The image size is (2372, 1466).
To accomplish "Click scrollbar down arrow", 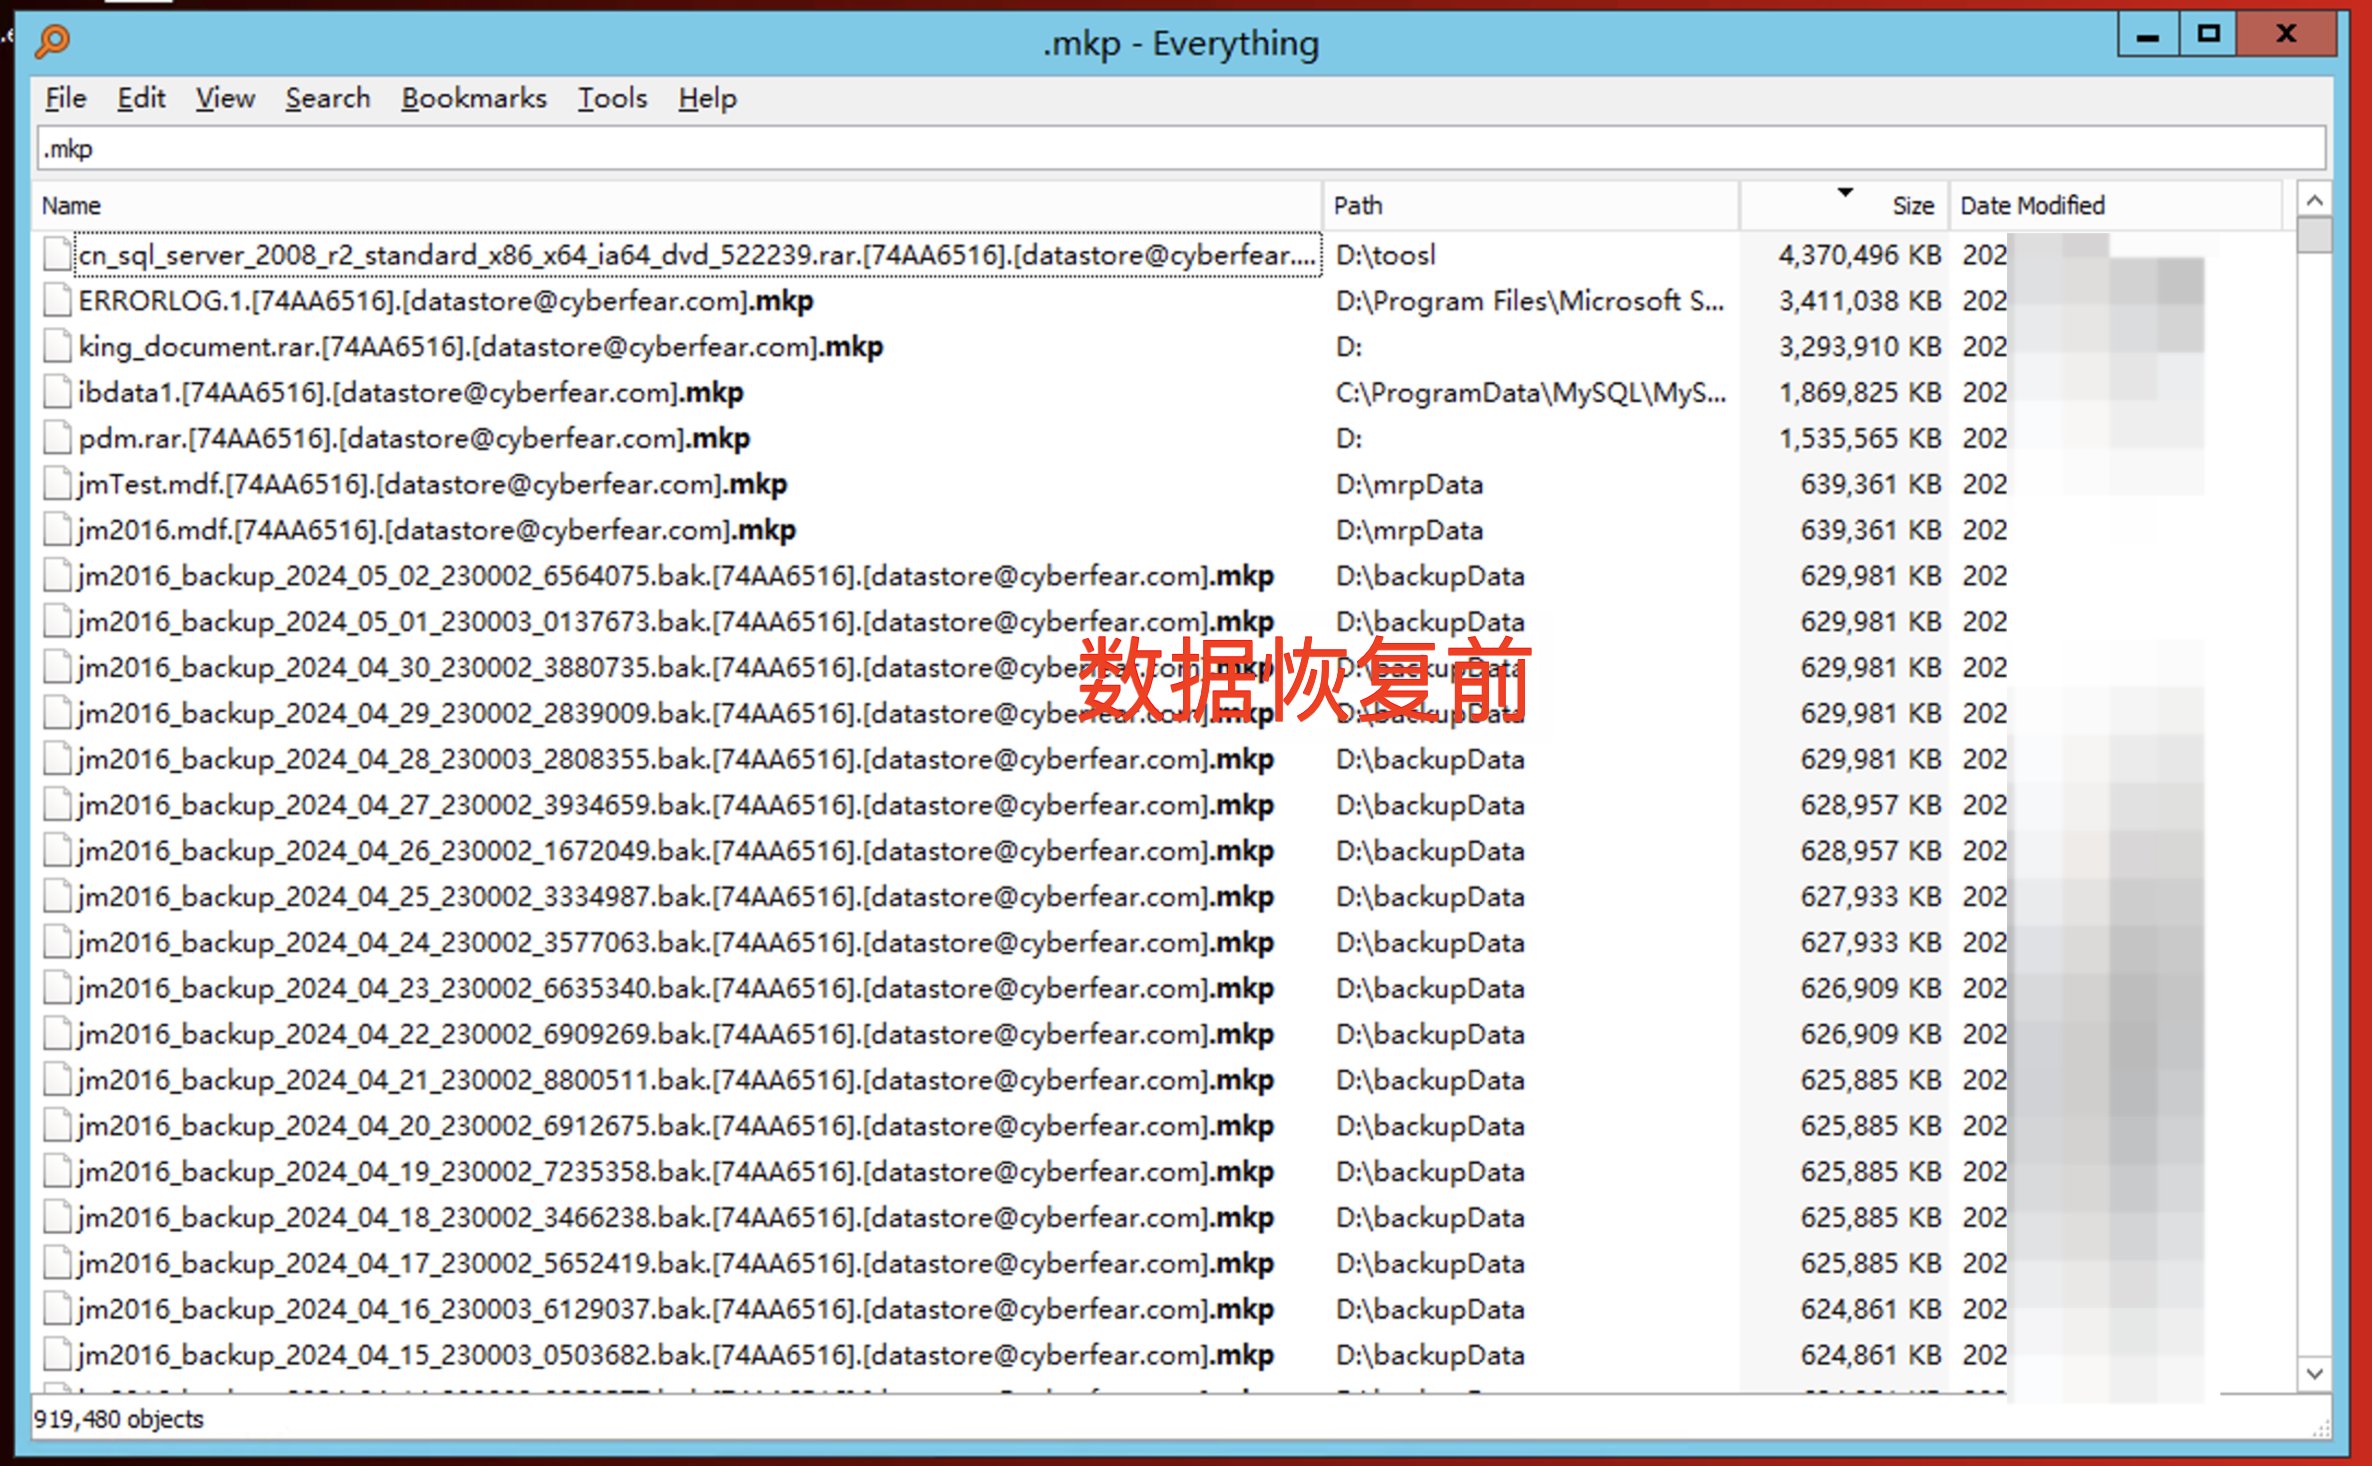I will point(2314,1374).
